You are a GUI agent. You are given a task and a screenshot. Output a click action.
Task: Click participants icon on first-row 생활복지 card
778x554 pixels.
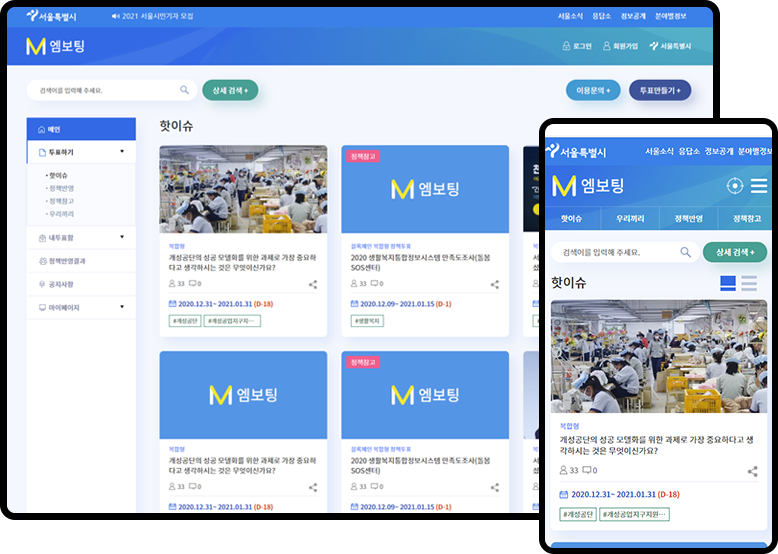pos(354,283)
